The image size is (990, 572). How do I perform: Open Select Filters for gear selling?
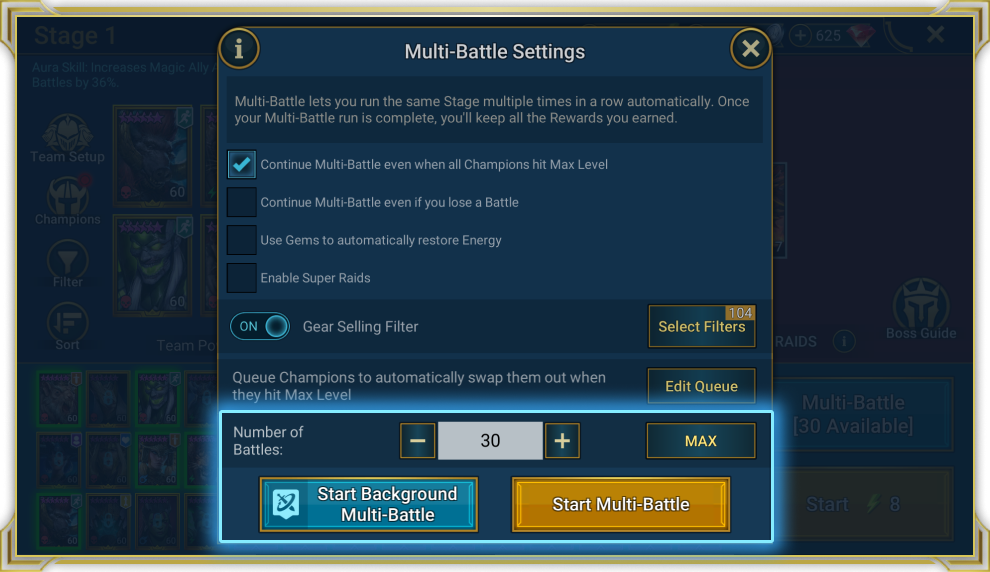coord(701,326)
